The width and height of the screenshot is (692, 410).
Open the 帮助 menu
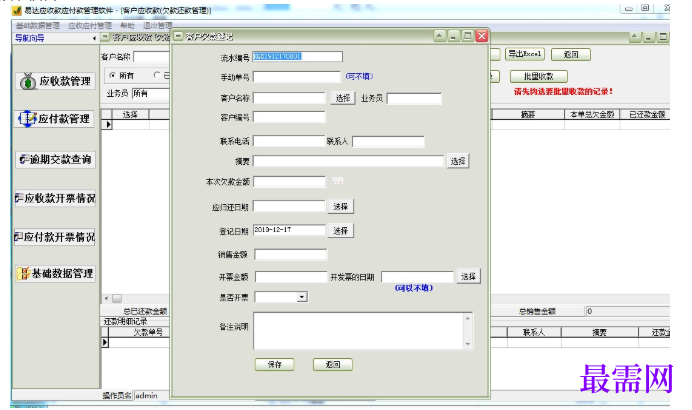[x=127, y=26]
